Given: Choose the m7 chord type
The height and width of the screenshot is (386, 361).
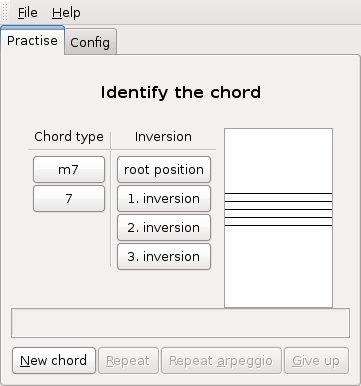Looking at the screenshot, I should pos(69,170).
